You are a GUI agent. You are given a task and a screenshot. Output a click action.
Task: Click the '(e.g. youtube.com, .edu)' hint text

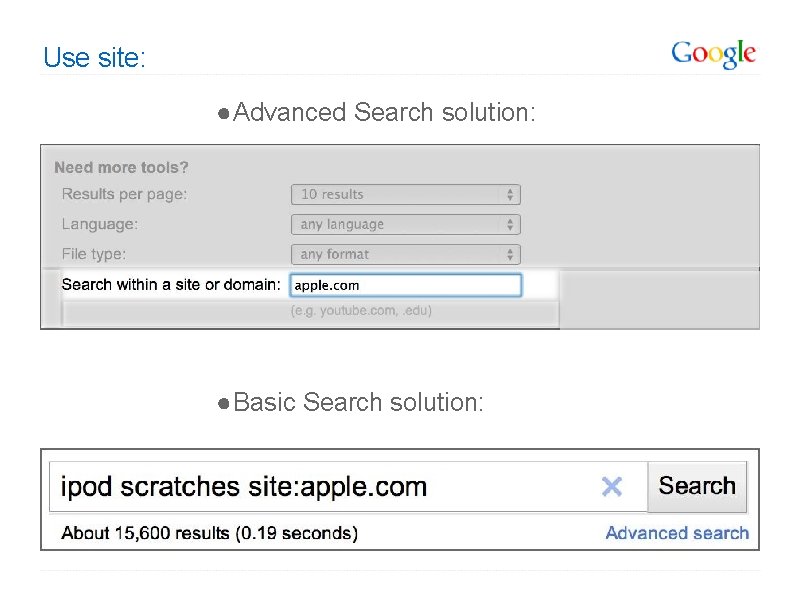coord(361,311)
